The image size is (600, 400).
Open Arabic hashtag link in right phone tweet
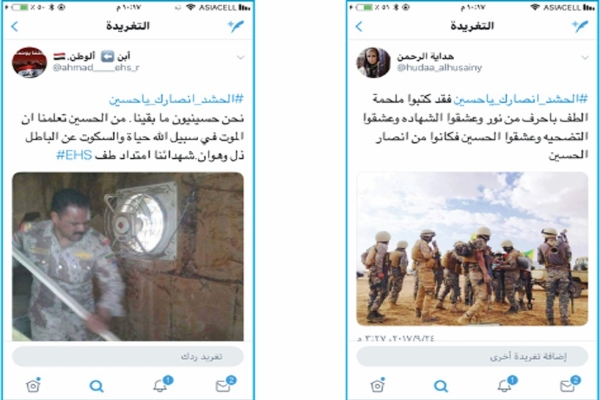(x=520, y=99)
